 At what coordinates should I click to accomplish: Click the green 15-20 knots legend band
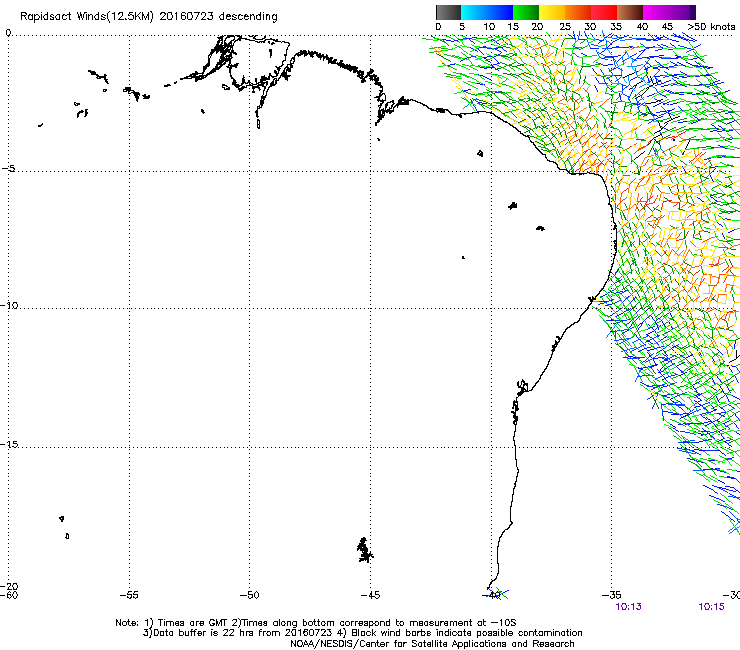pyautogui.click(x=526, y=12)
